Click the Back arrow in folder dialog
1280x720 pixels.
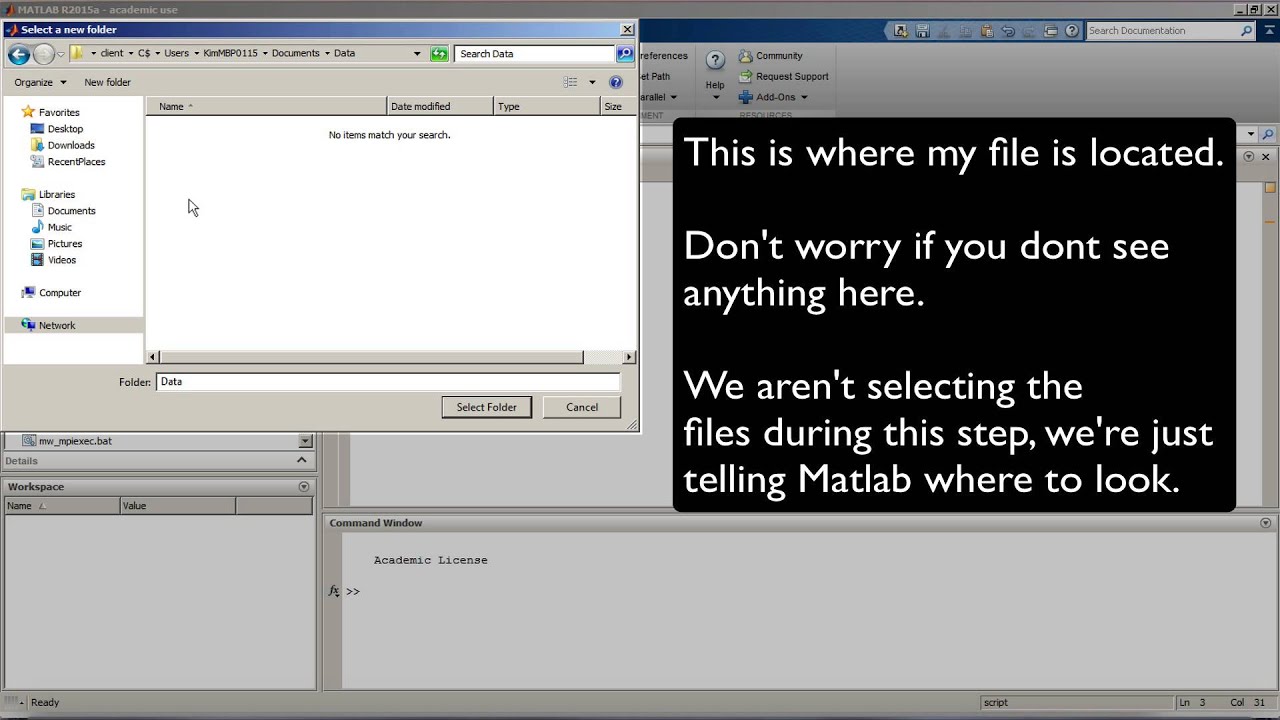pyautogui.click(x=18, y=54)
